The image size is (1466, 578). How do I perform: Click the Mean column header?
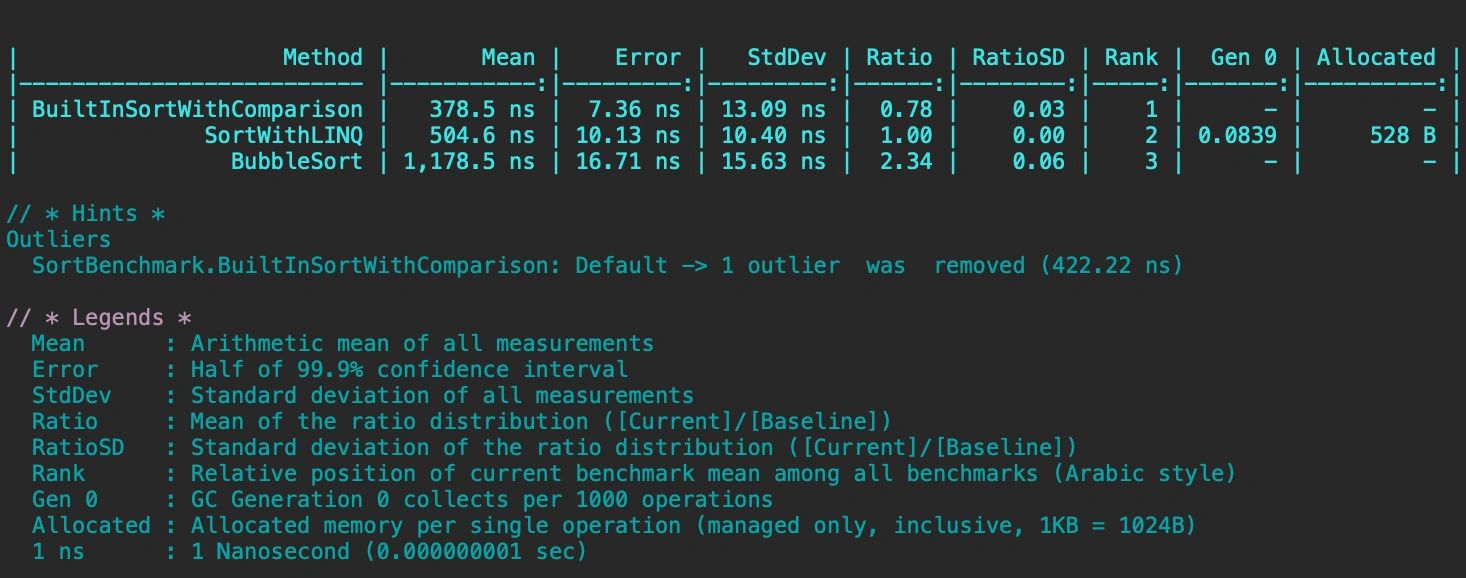[508, 58]
